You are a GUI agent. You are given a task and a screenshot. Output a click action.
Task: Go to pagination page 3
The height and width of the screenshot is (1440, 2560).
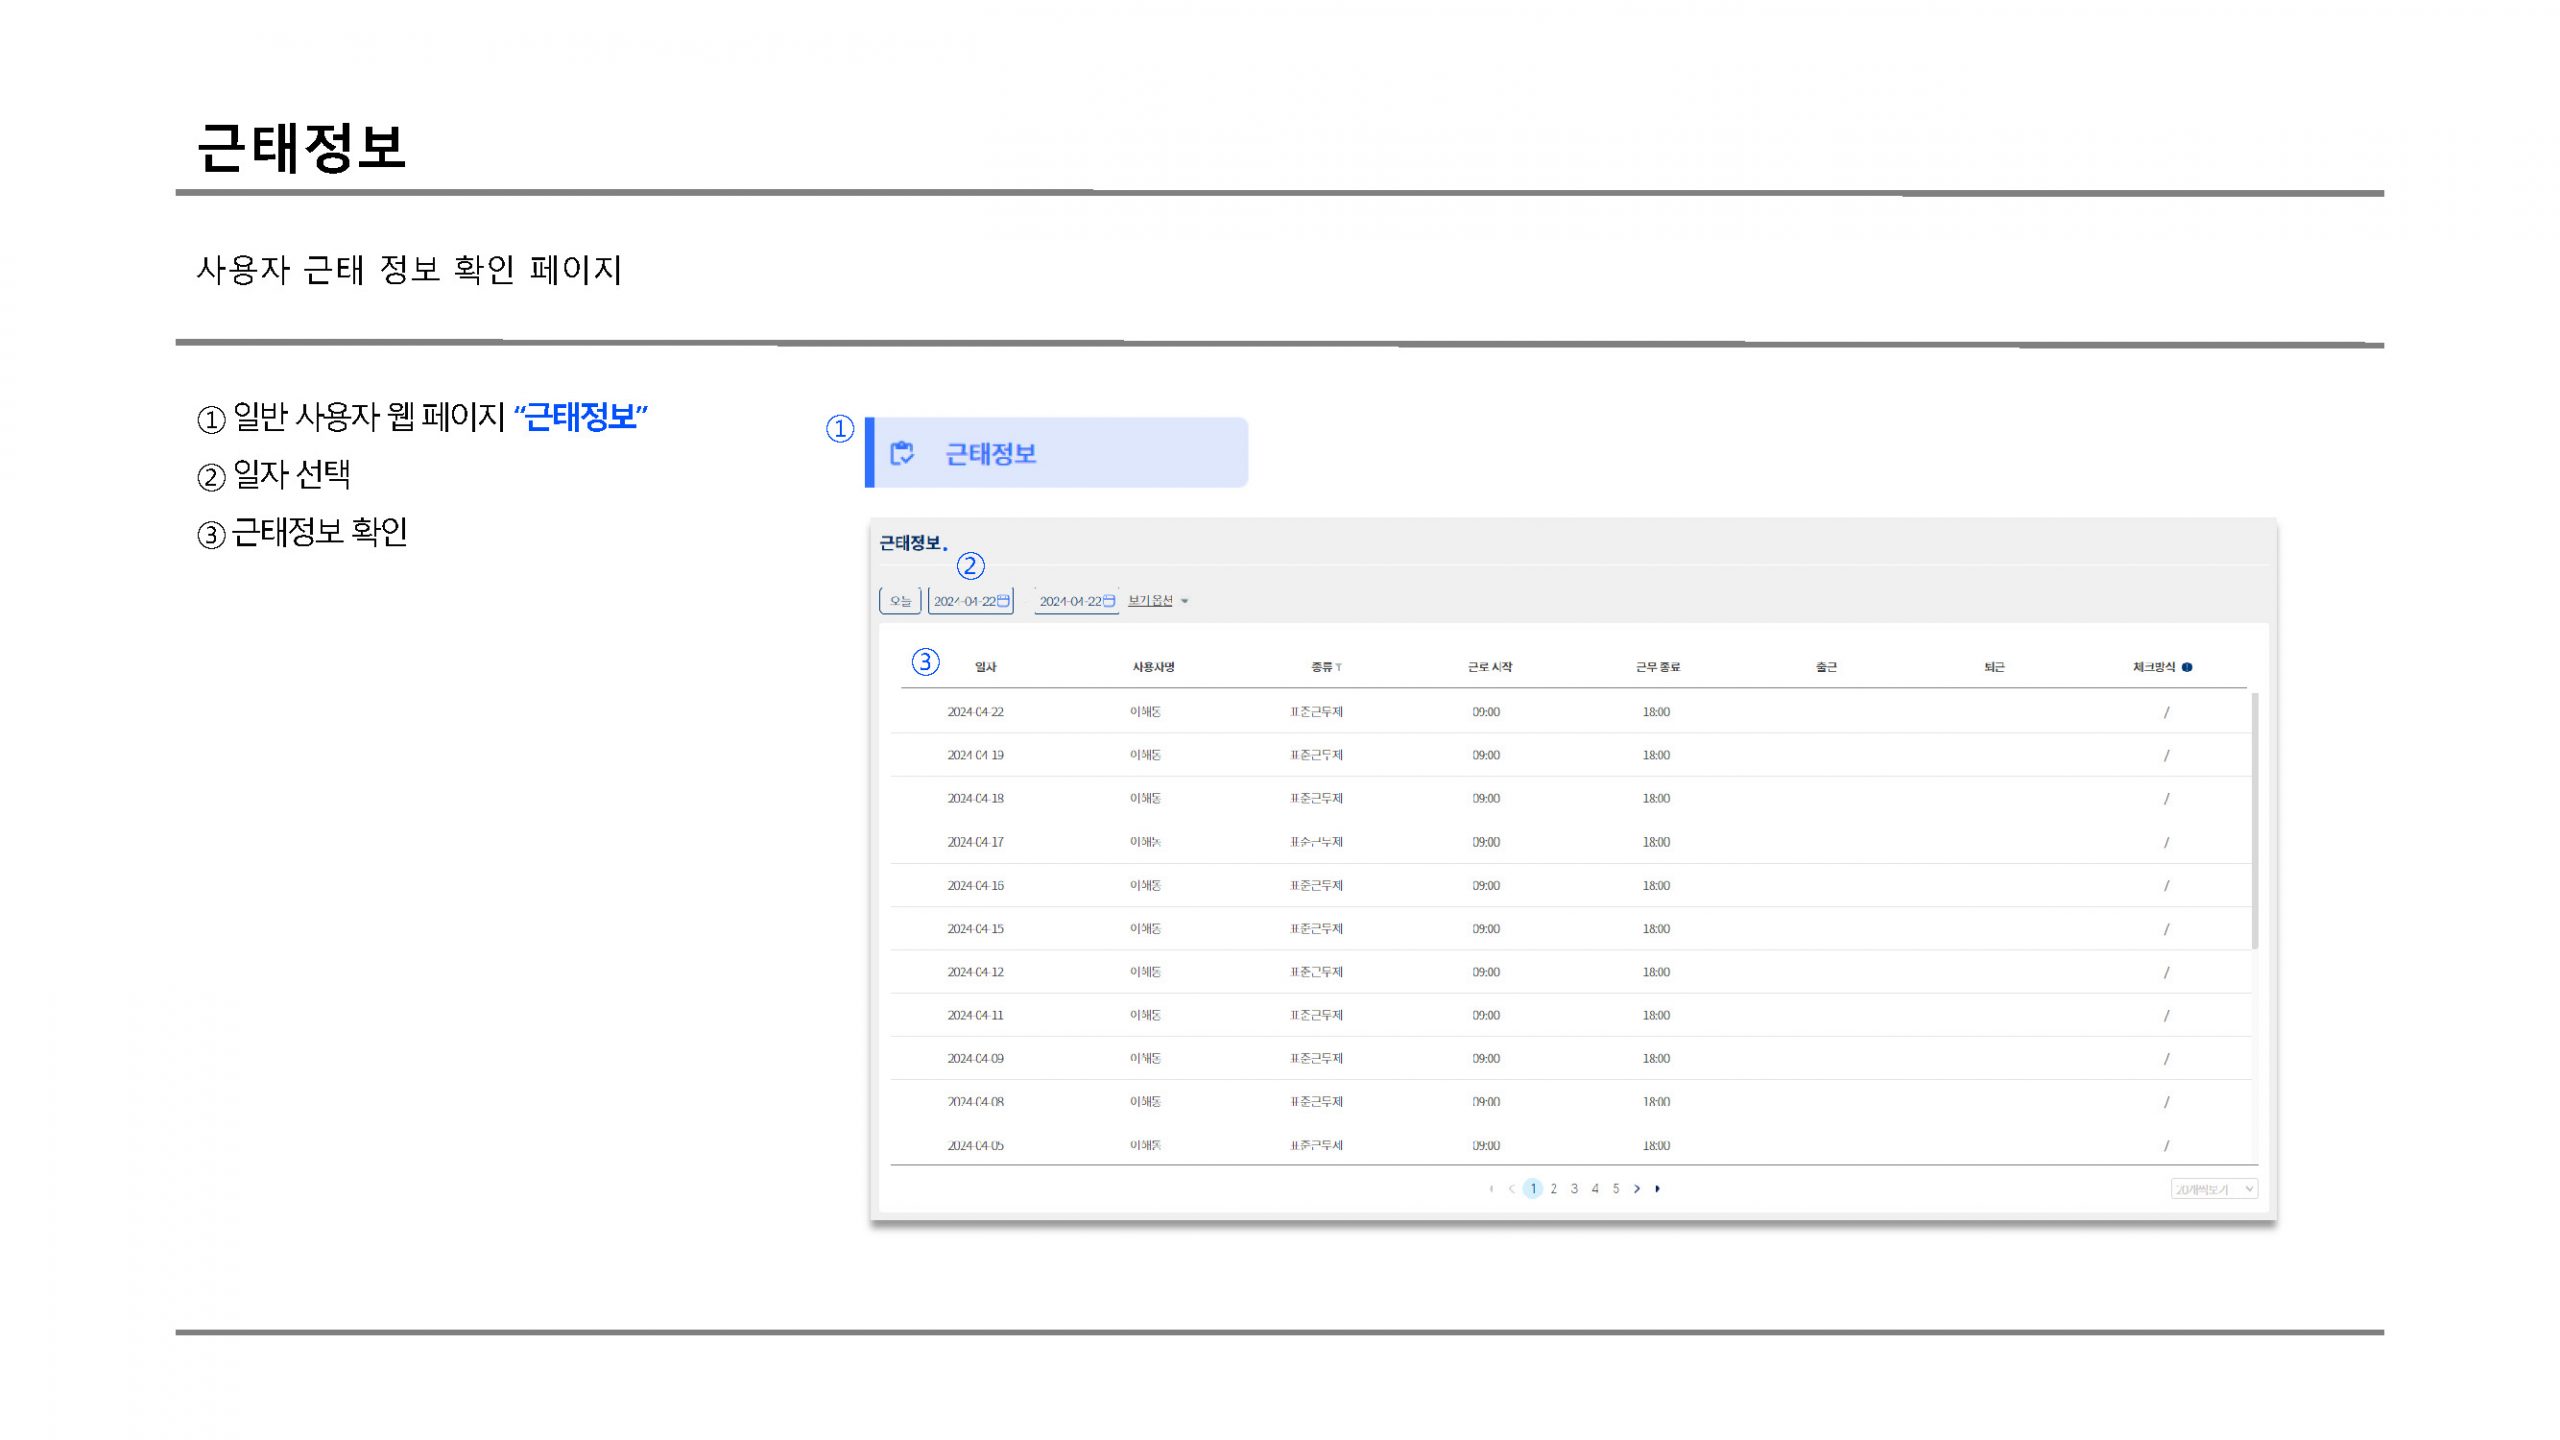[1574, 1189]
